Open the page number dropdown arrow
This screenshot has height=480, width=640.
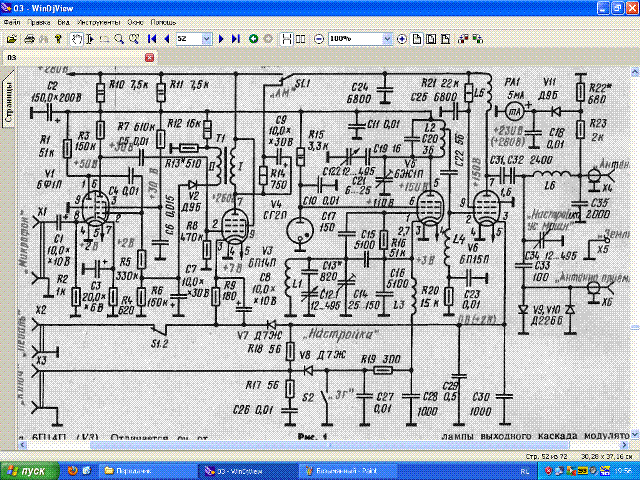[207, 39]
